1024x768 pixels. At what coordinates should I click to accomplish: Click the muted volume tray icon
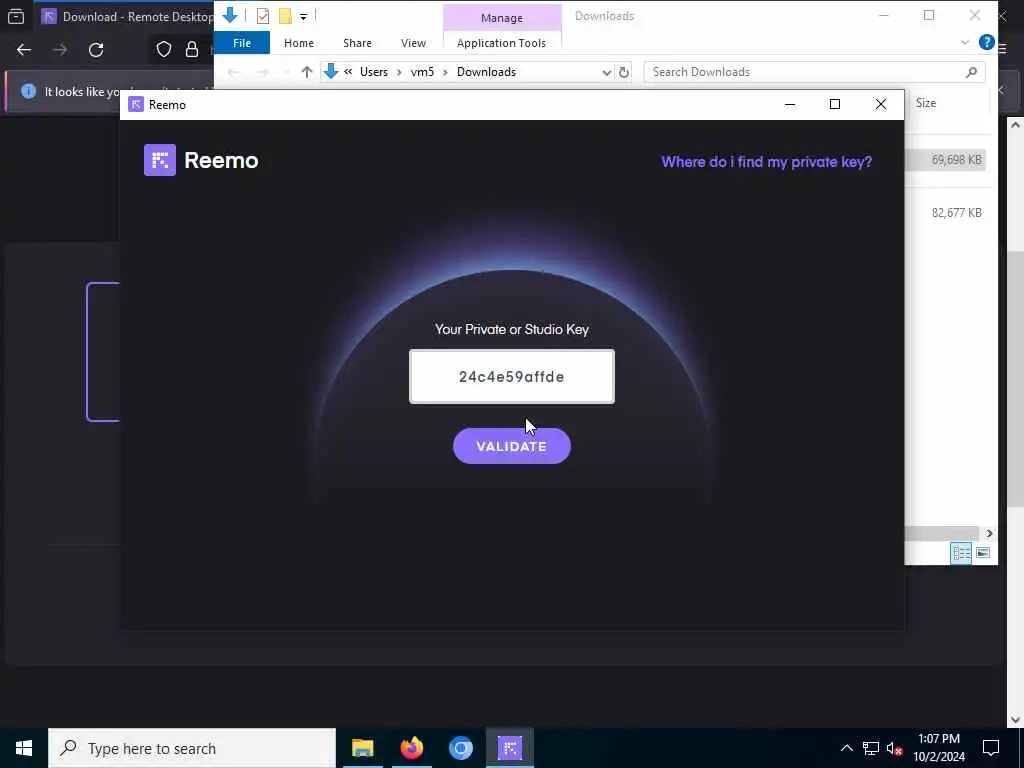894,748
